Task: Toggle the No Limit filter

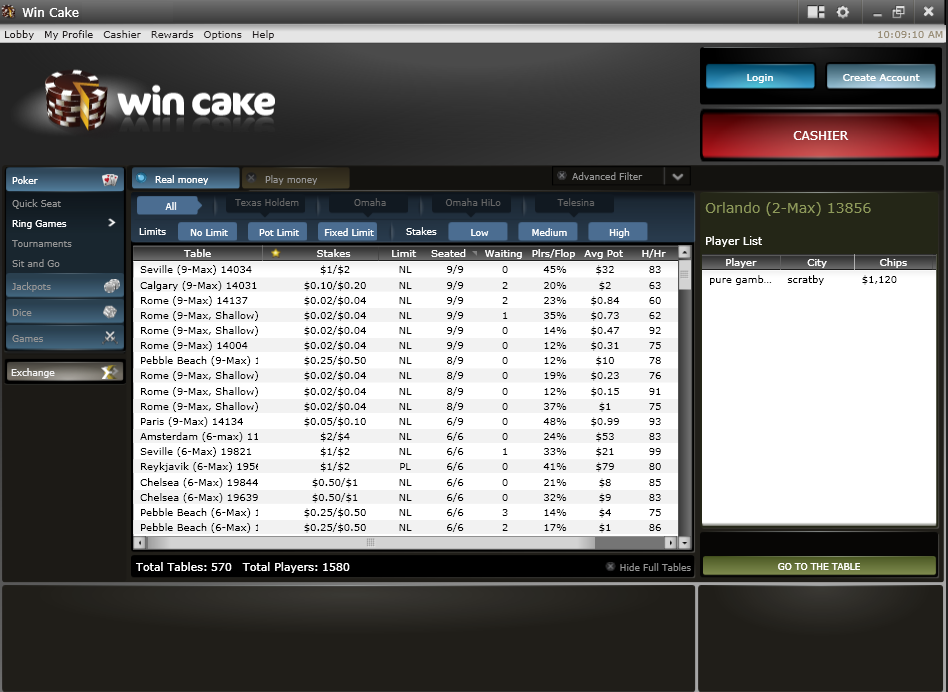Action: tap(209, 232)
